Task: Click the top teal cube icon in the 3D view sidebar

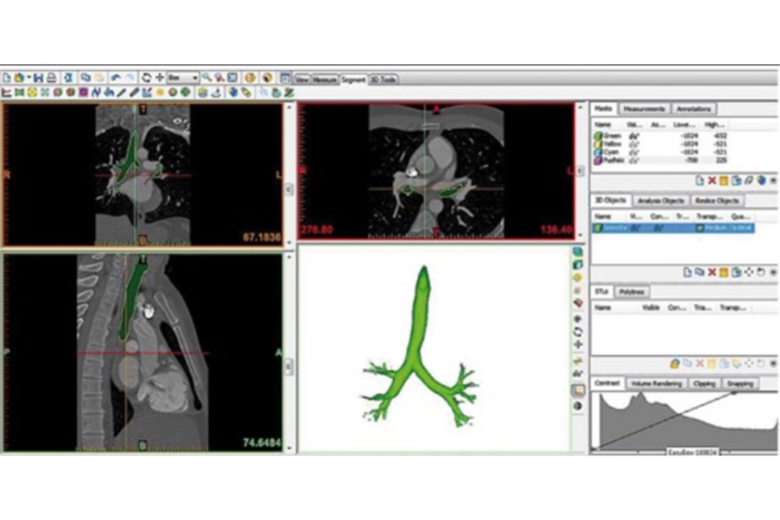Action: [578, 252]
